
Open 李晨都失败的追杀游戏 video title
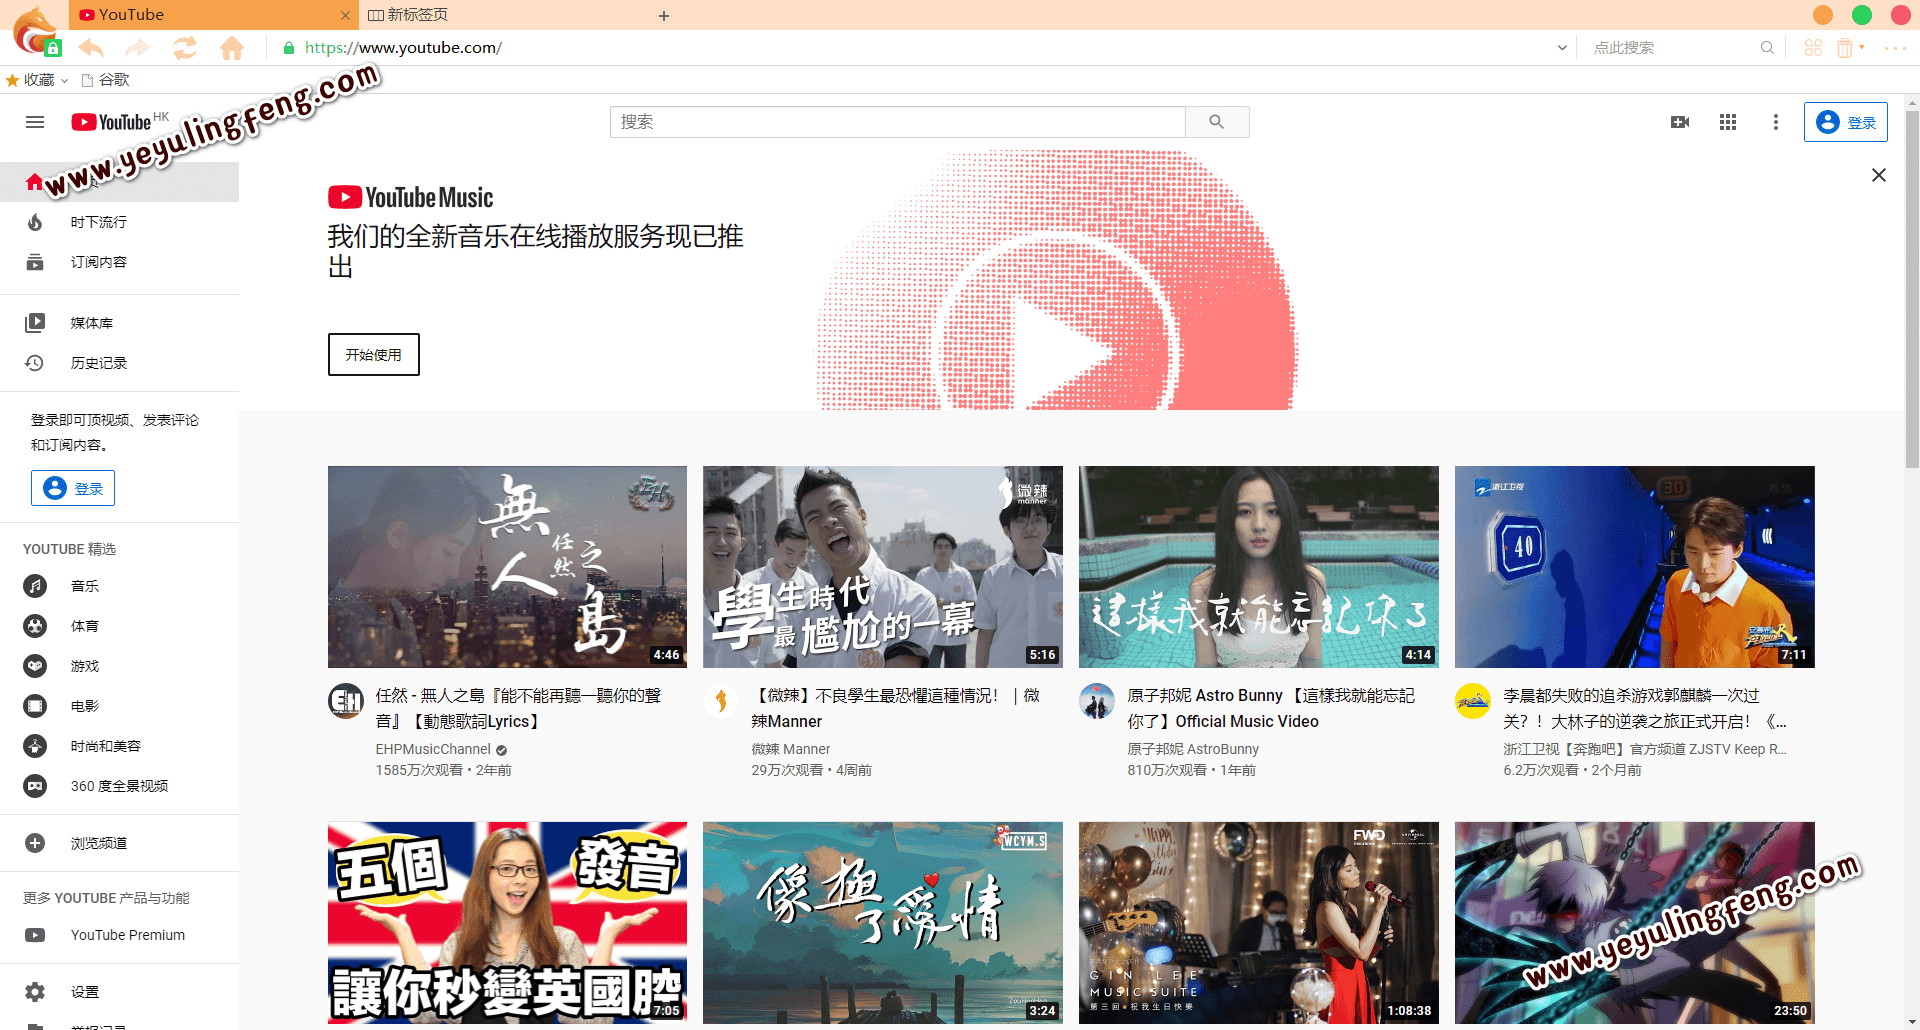click(x=1645, y=708)
